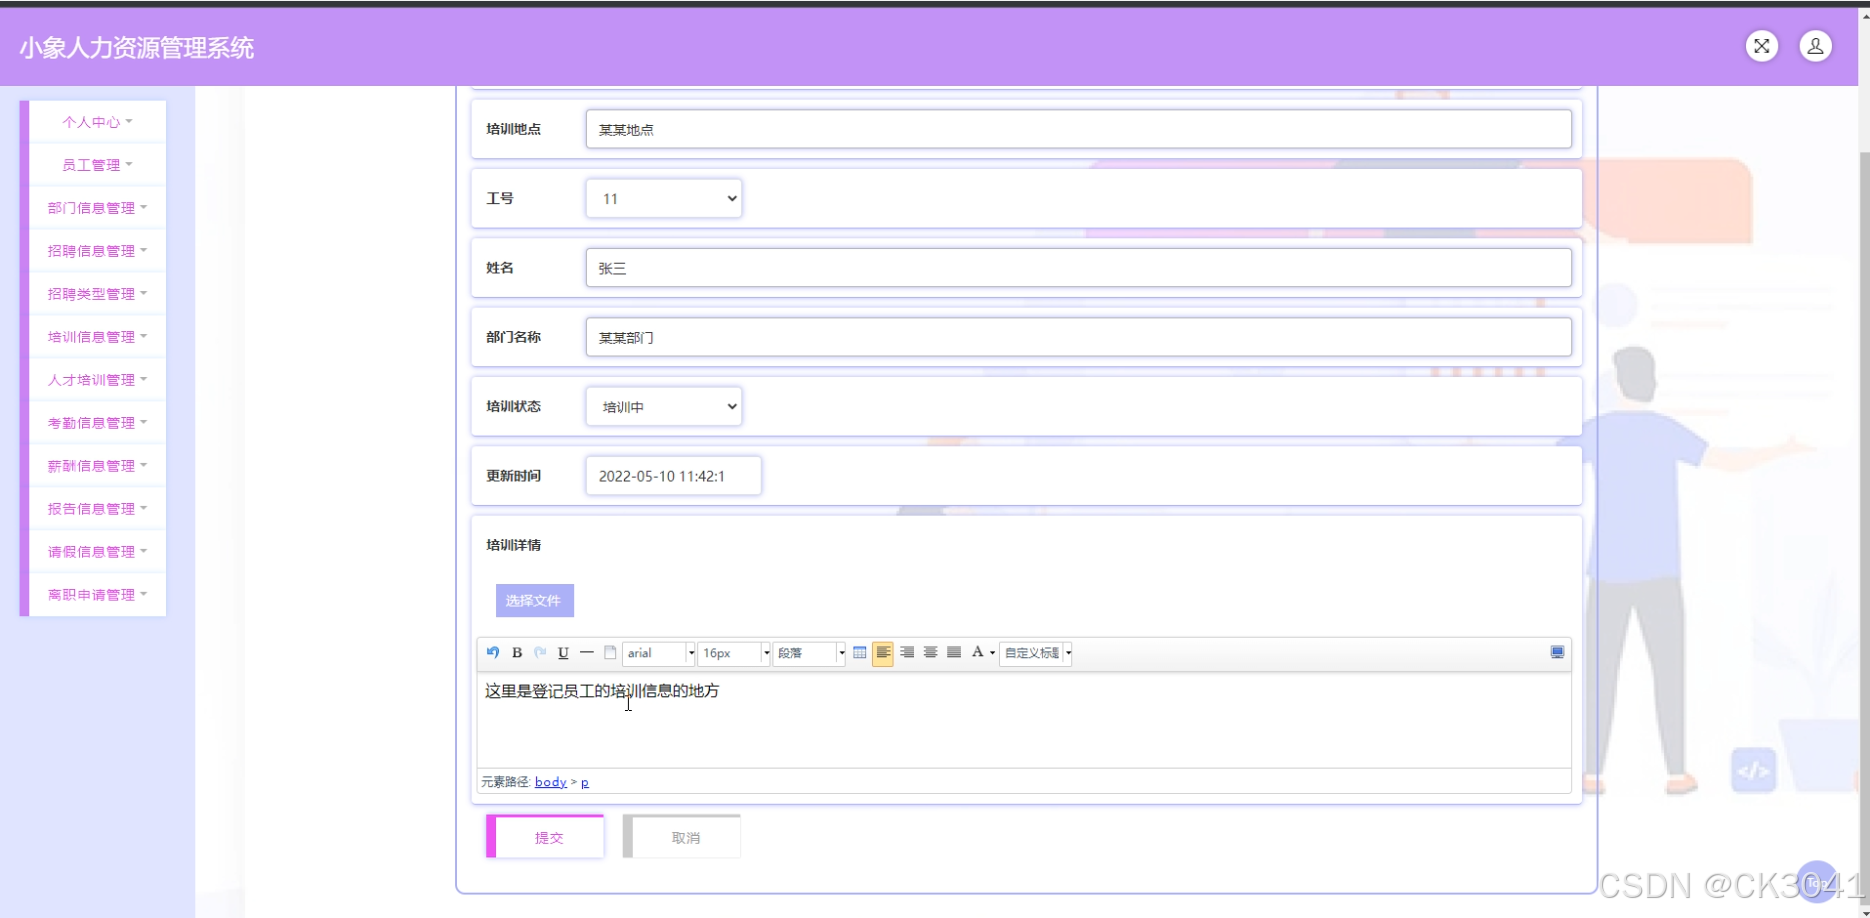The height and width of the screenshot is (918, 1870).
Task: Expand 培训信息管理 sidebar menu
Action: point(97,337)
